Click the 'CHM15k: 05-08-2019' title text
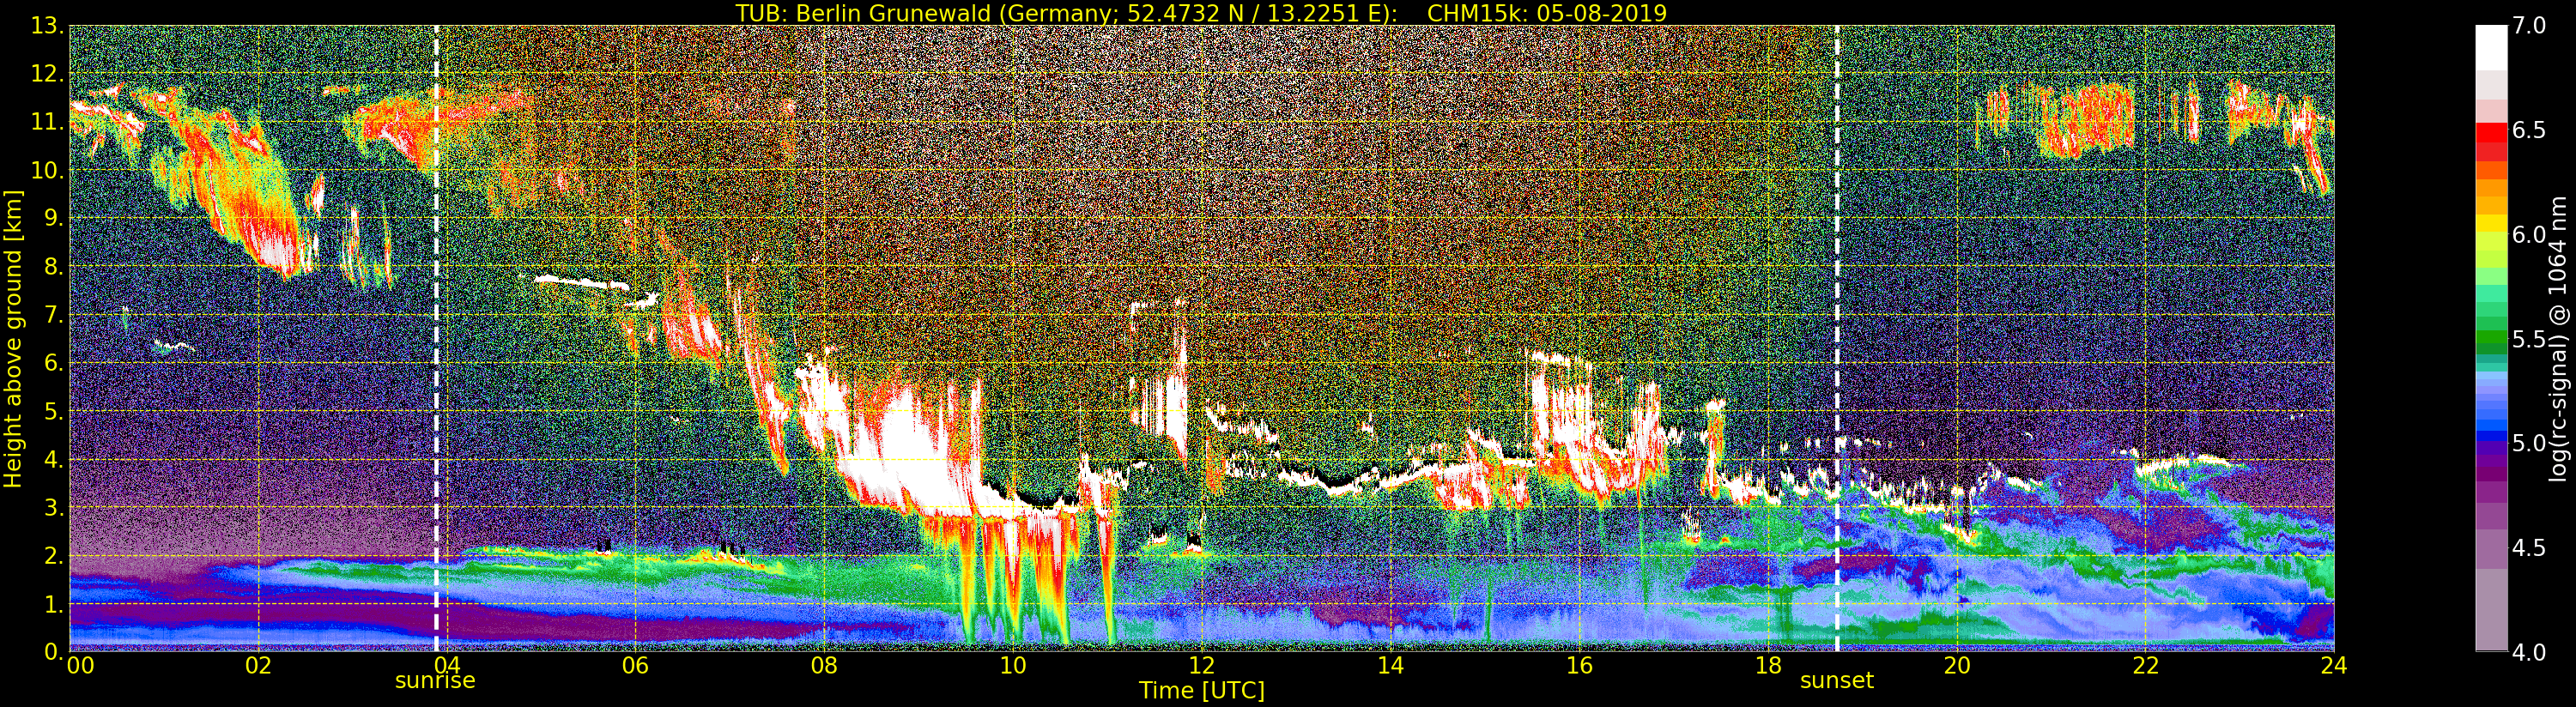The width and height of the screenshot is (2576, 707). click(1547, 13)
